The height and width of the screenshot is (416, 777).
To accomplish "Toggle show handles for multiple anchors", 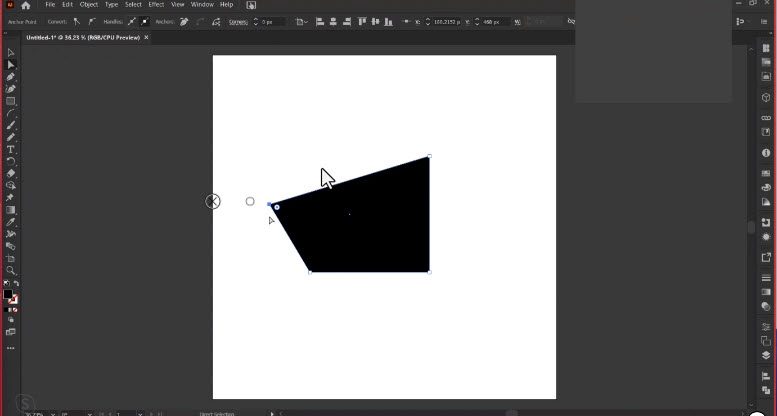I will click(x=131, y=21).
